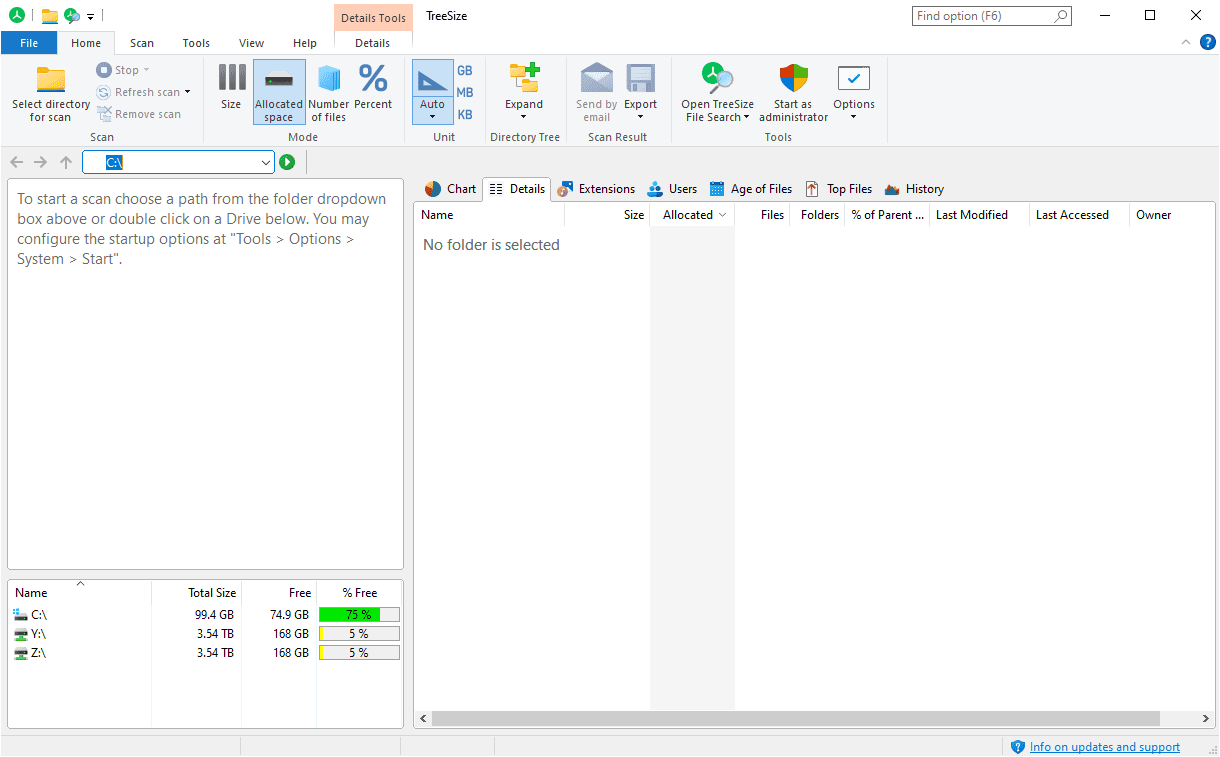
Task: Open the View ribbon tab
Action: [252, 43]
